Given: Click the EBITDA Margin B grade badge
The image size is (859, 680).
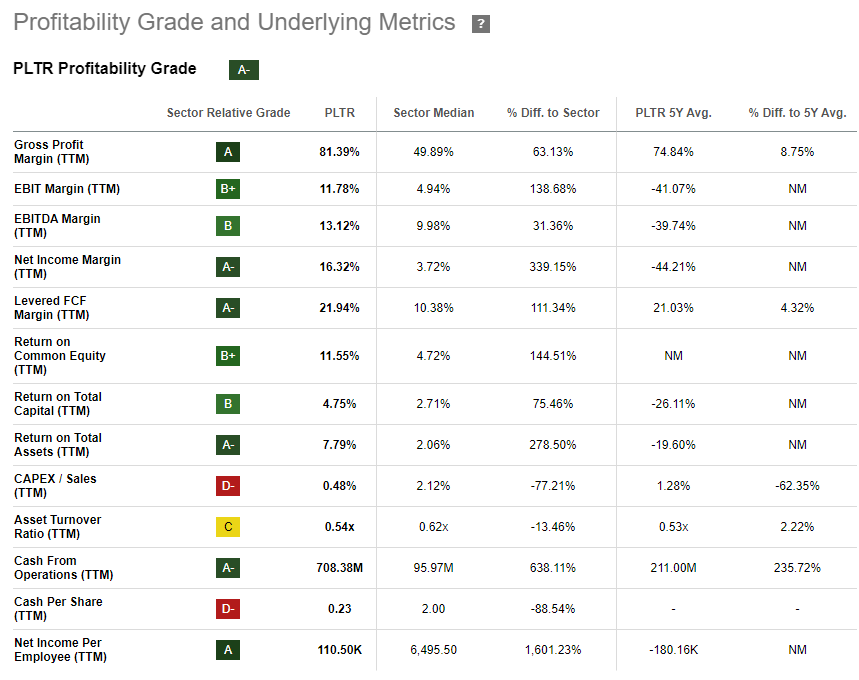Looking at the screenshot, I should [228, 226].
